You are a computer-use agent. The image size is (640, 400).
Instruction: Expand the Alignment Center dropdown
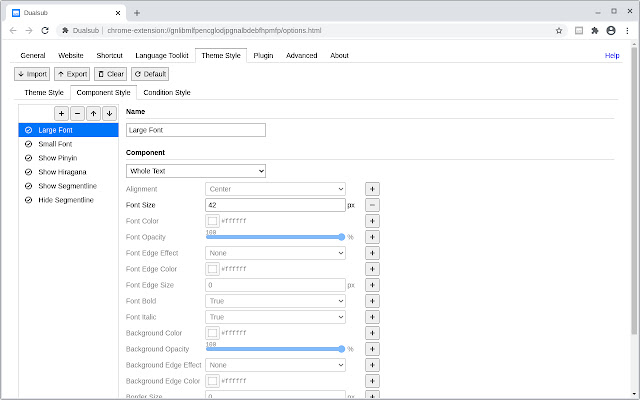275,189
